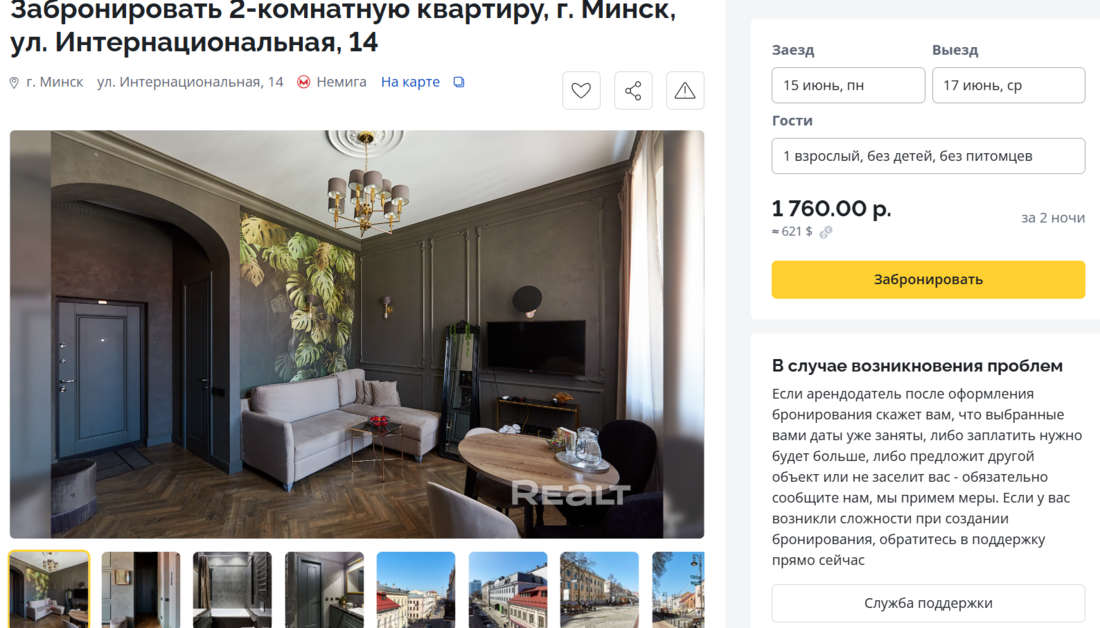
Task: Click the main living room photo
Action: pyautogui.click(x=357, y=334)
